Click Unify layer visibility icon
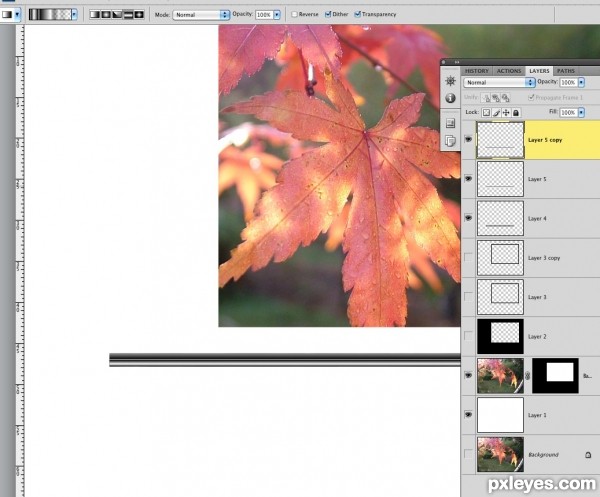This screenshot has width=600, height=497. [496, 98]
